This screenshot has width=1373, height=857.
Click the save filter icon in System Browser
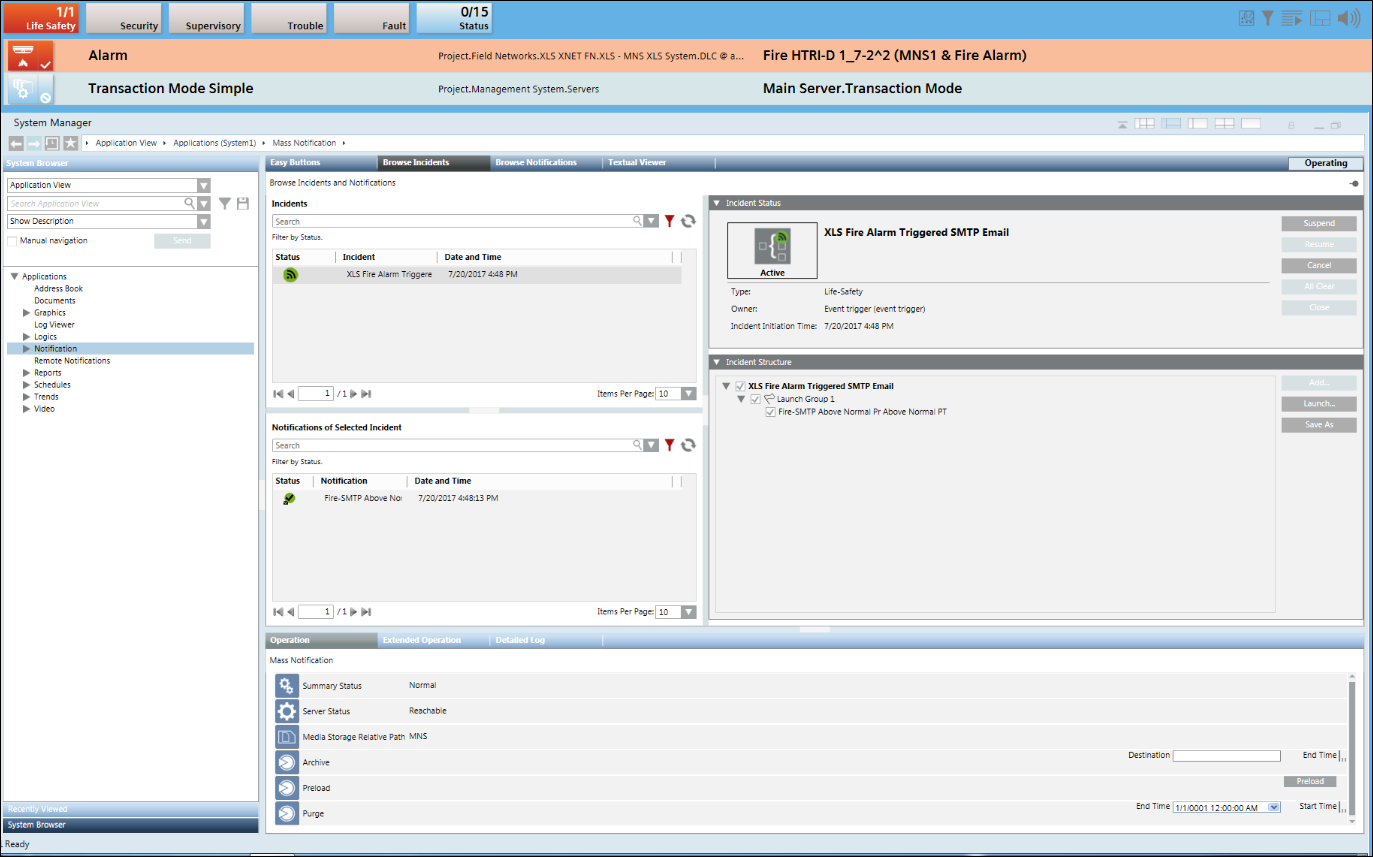[x=242, y=203]
